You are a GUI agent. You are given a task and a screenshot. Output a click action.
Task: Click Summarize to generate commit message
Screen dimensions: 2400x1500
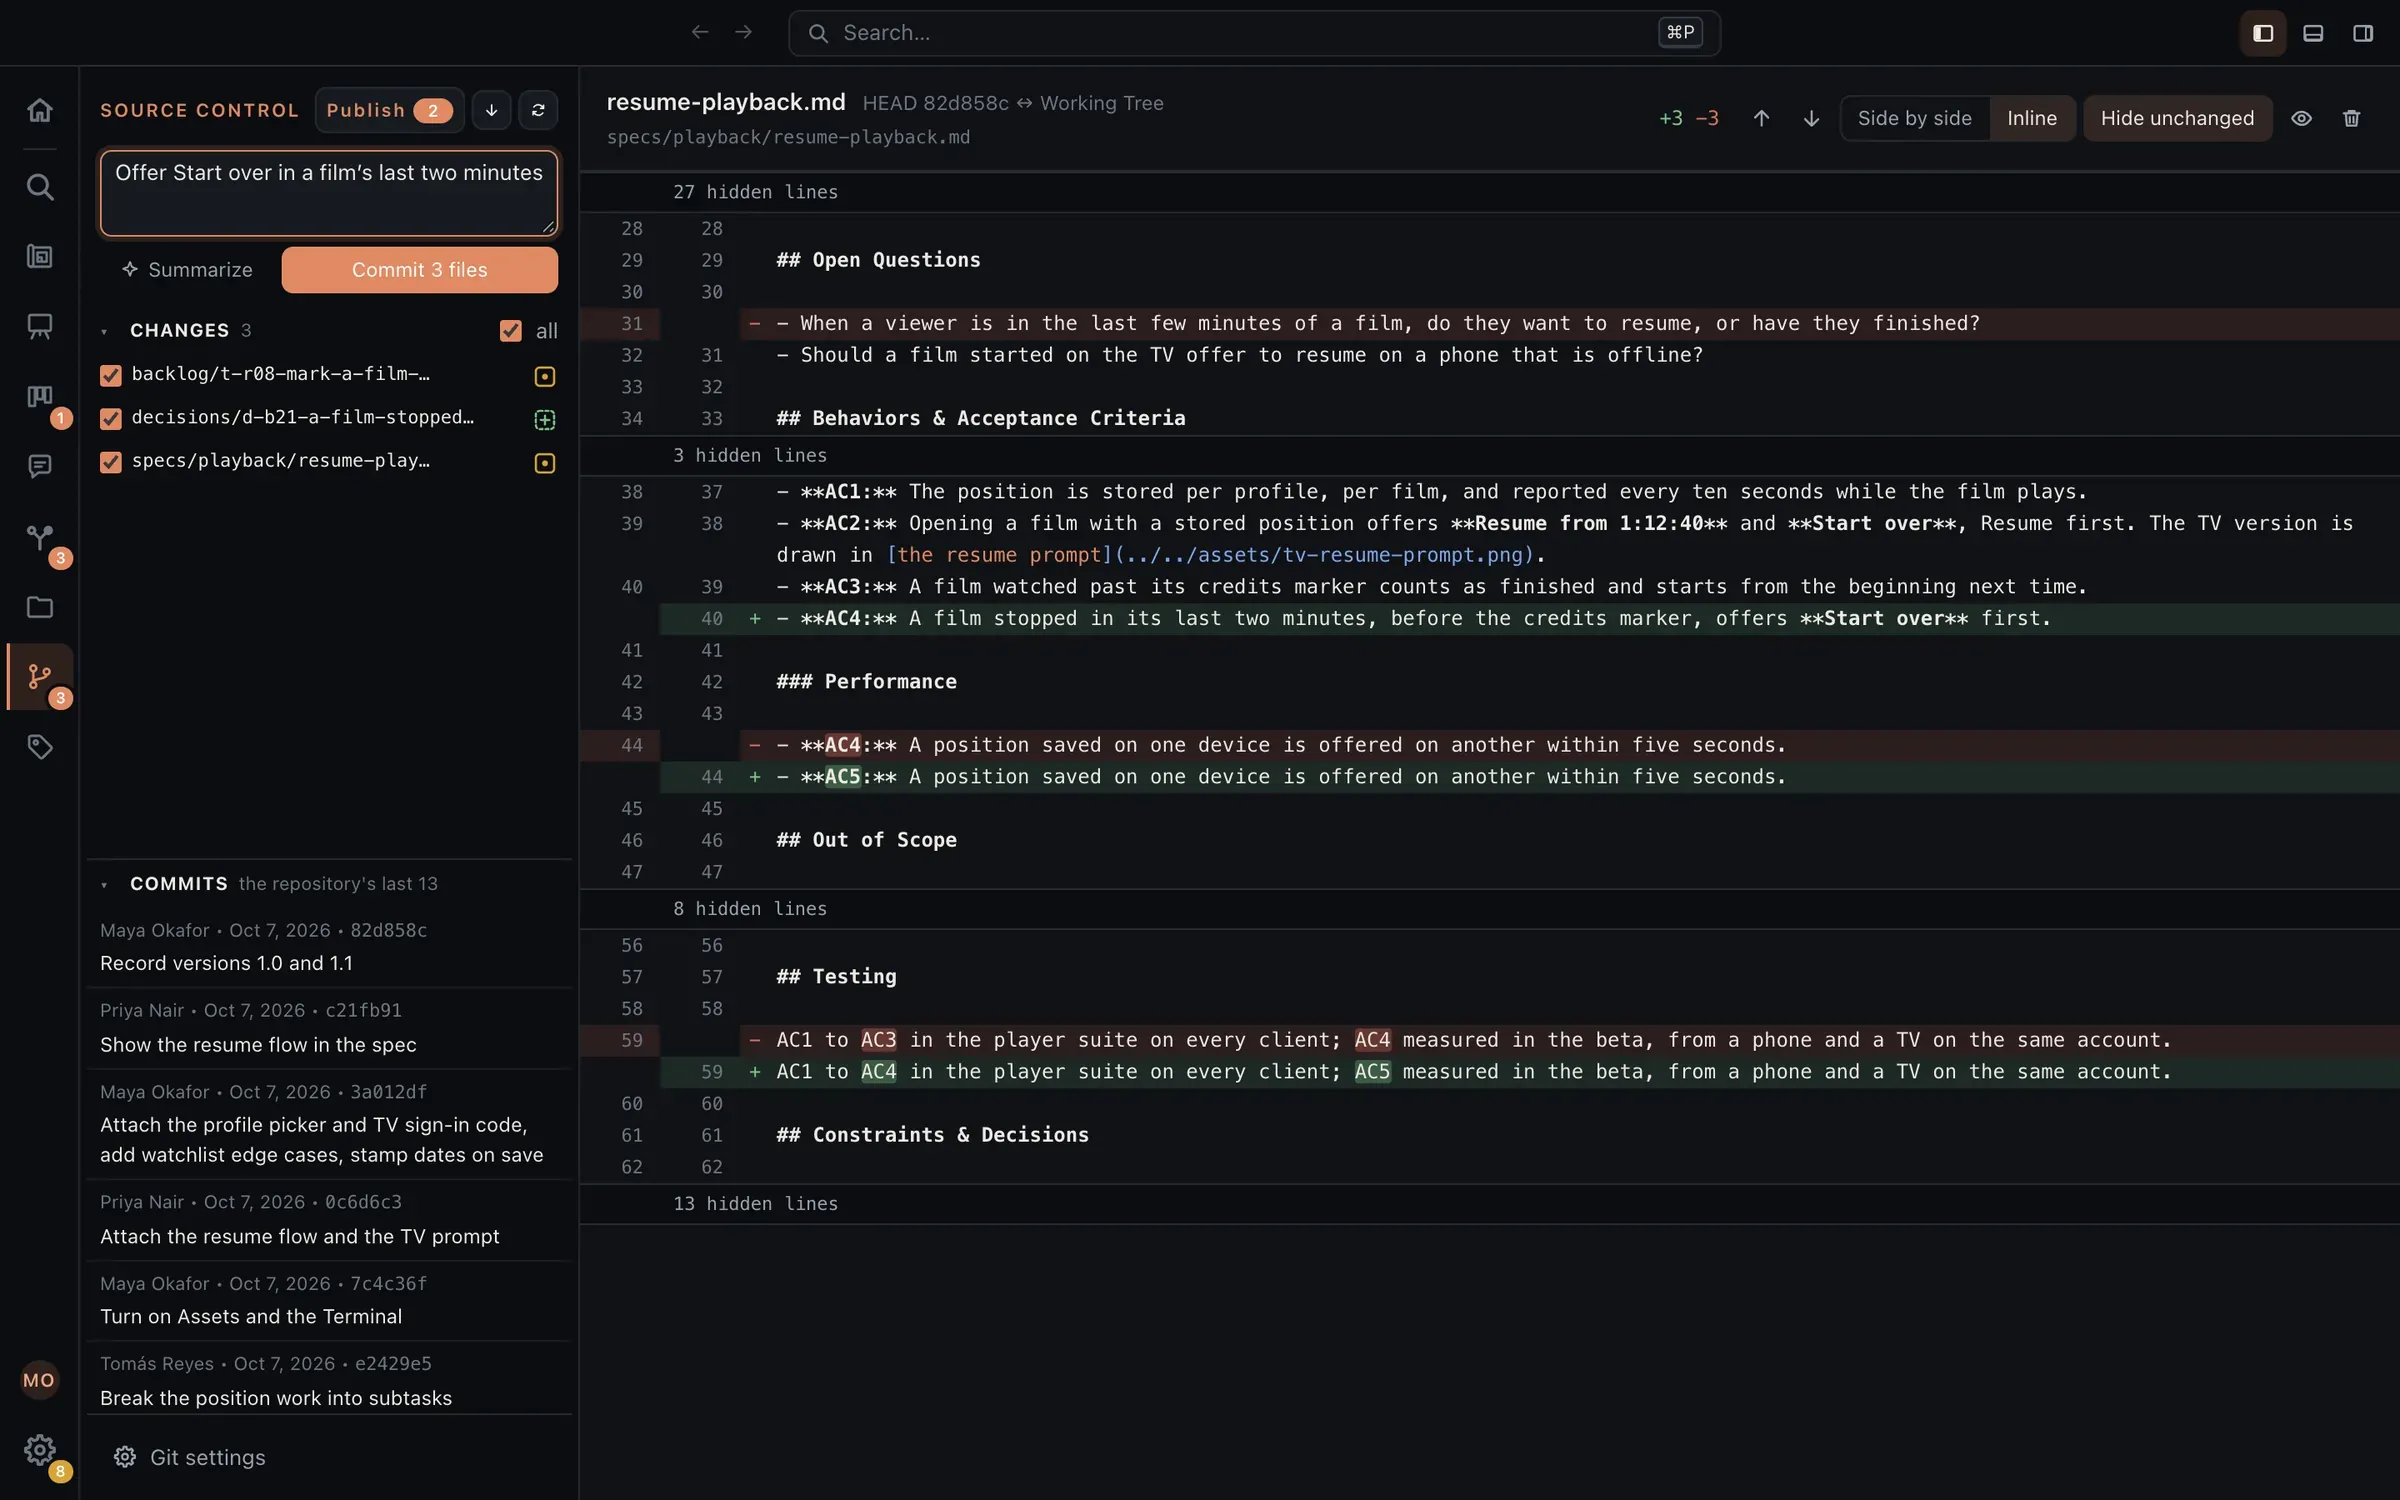pos(187,270)
